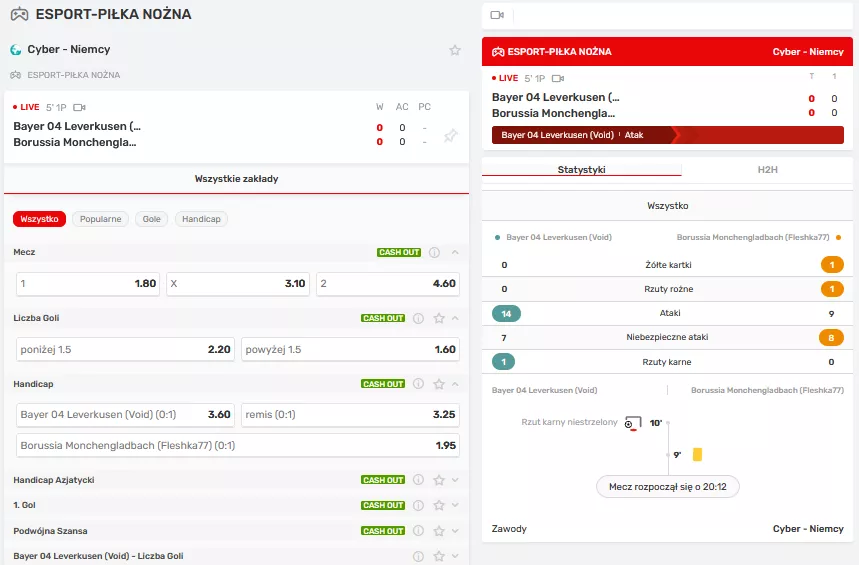Bet on draw X at 3.10

click(x=238, y=284)
